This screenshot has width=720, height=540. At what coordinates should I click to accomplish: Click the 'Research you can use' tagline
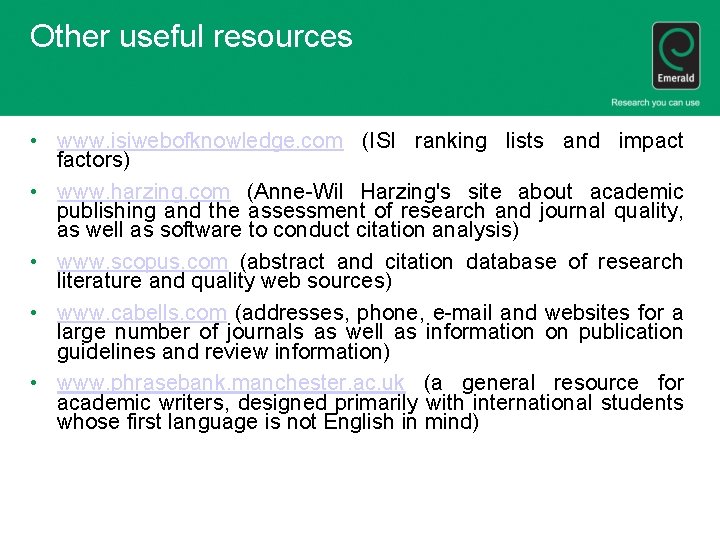[655, 102]
